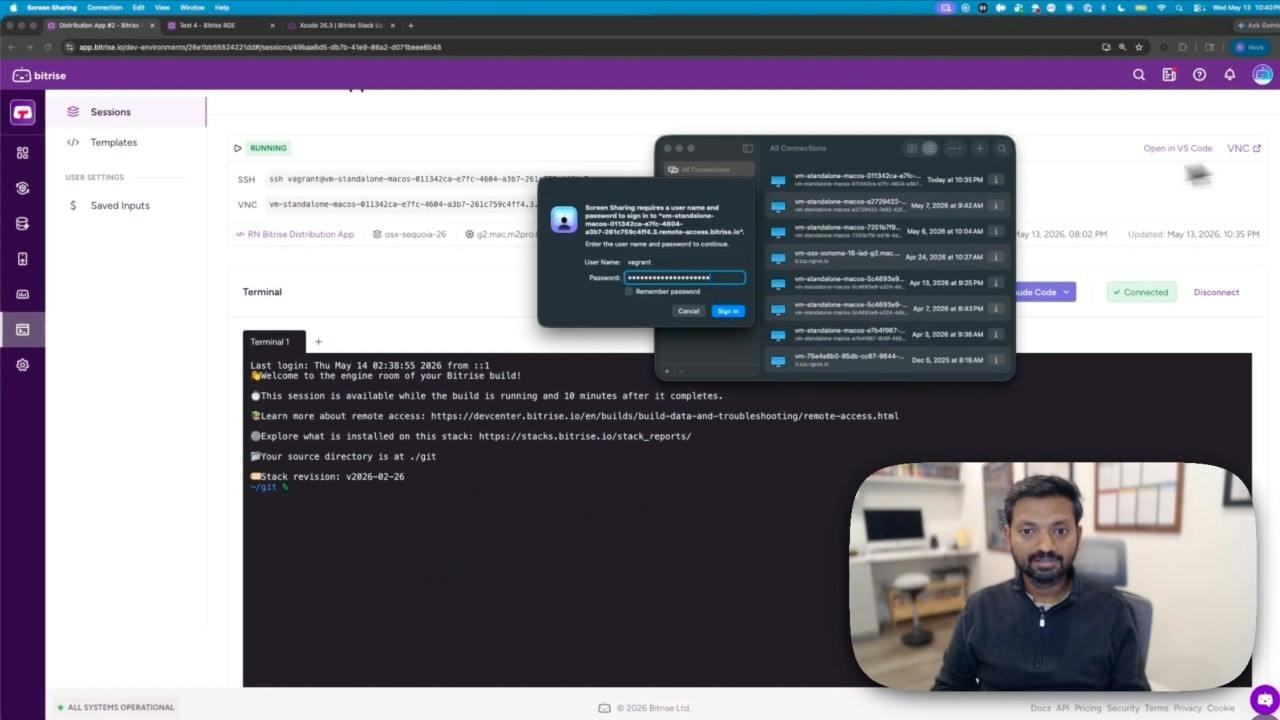Open the dashboard grid icon in sidebar
The image size is (1280, 720).
pyautogui.click(x=22, y=153)
